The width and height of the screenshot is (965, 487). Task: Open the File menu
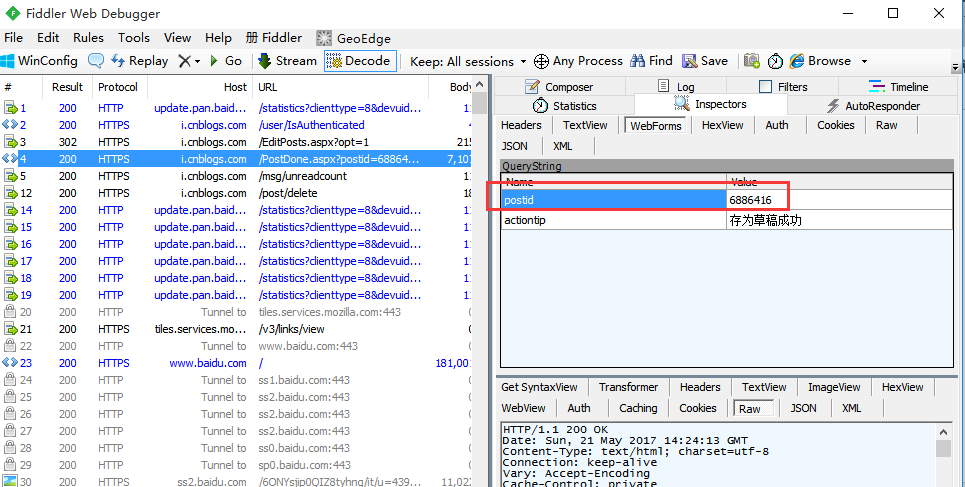pos(14,38)
